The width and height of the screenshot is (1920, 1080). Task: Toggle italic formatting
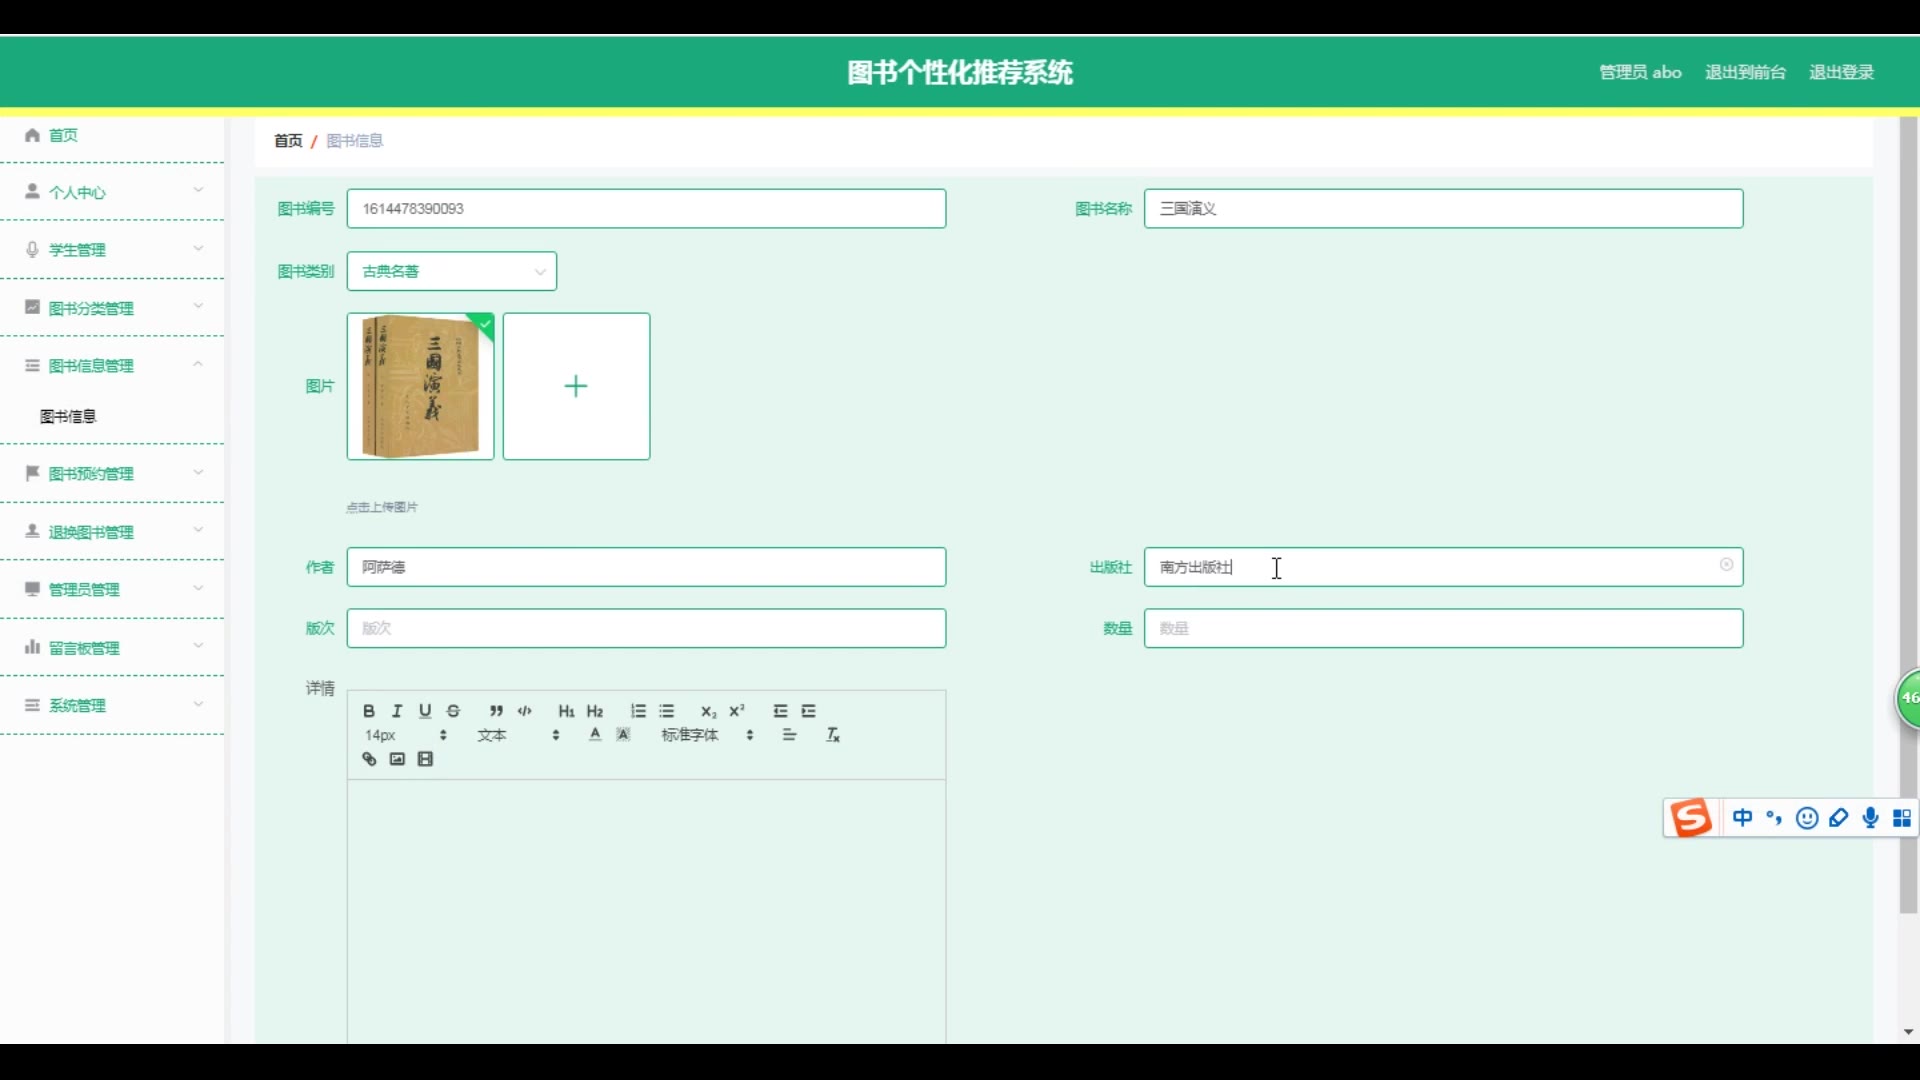(x=397, y=711)
